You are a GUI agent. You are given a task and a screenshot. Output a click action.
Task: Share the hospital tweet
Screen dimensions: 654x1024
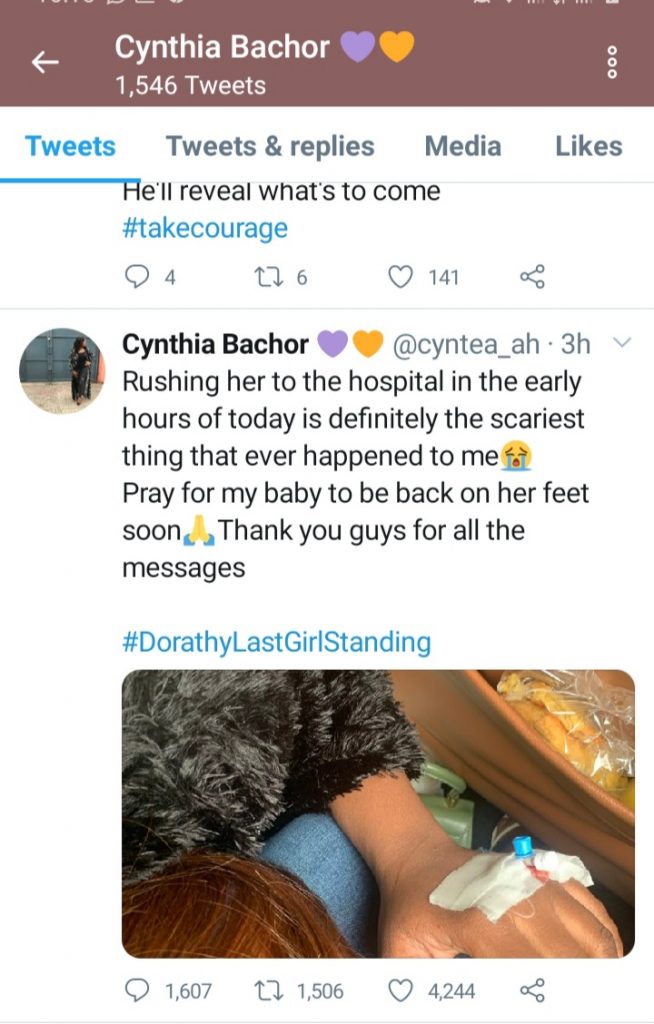[x=531, y=990]
